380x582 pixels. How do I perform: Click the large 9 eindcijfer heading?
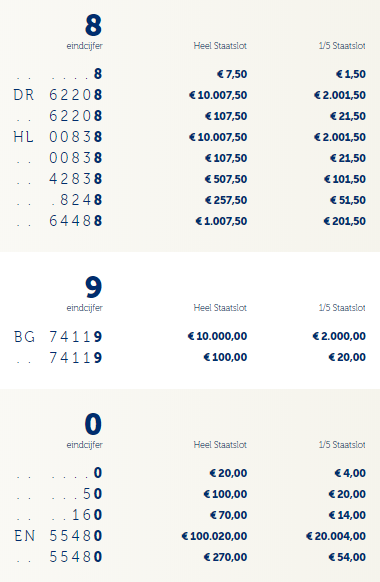click(x=93, y=287)
